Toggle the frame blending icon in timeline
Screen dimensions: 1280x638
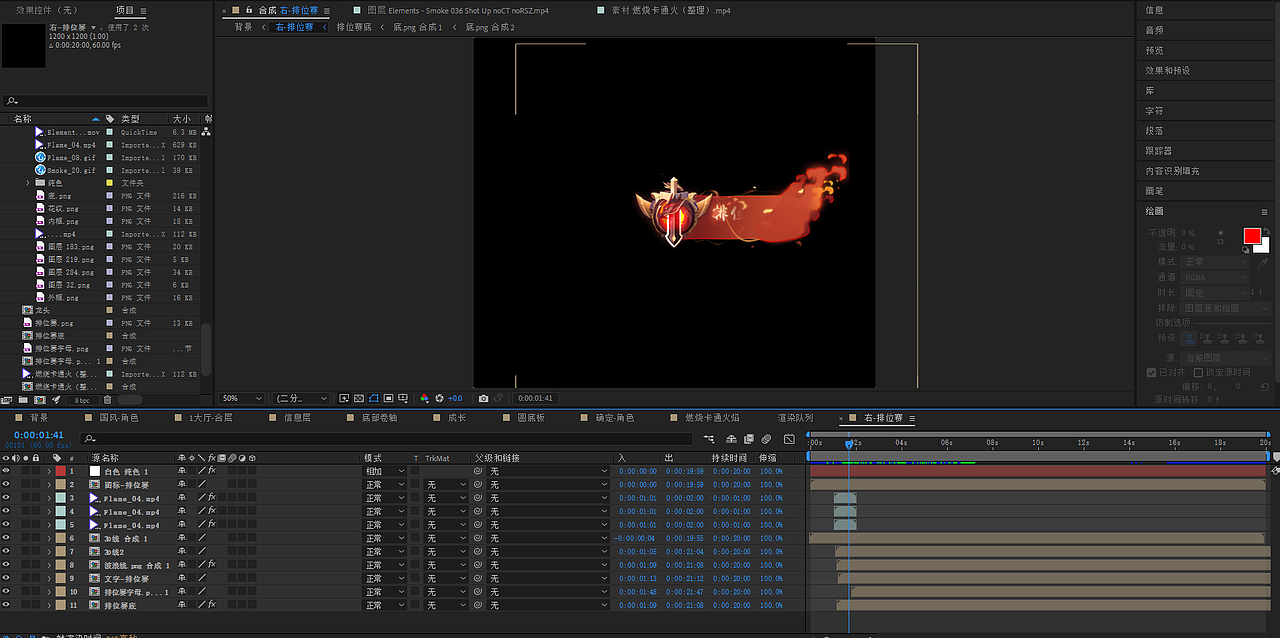749,439
